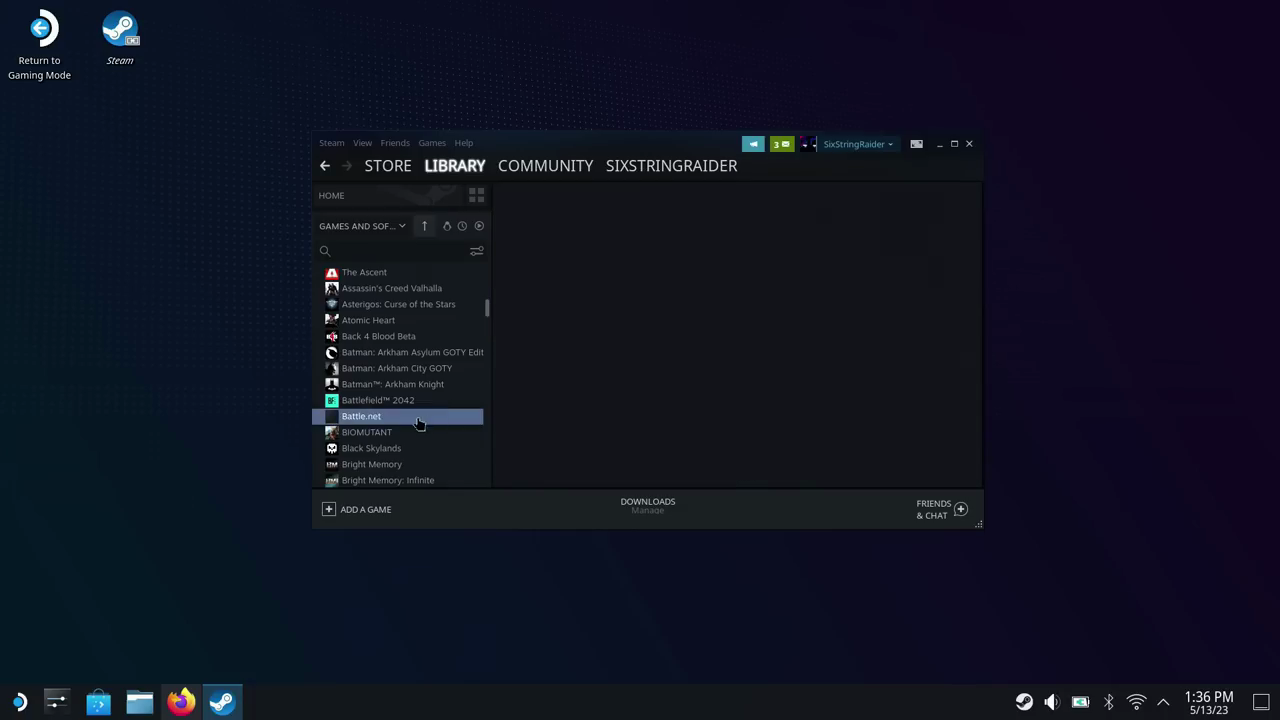Click the library list scrollbar thumb

click(x=487, y=308)
